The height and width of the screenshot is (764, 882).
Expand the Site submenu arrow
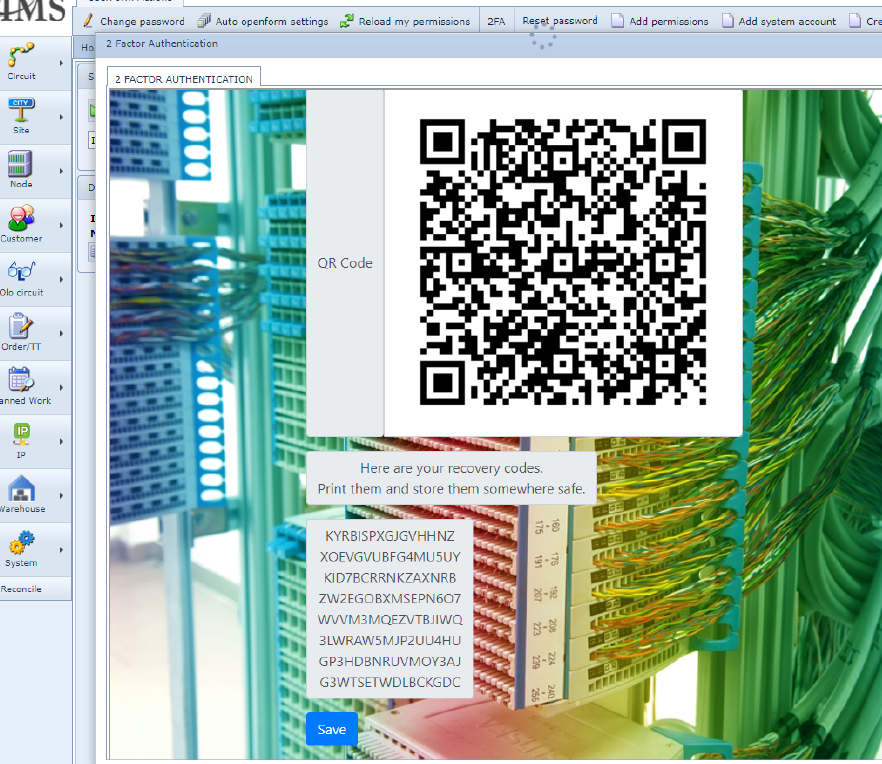61,117
